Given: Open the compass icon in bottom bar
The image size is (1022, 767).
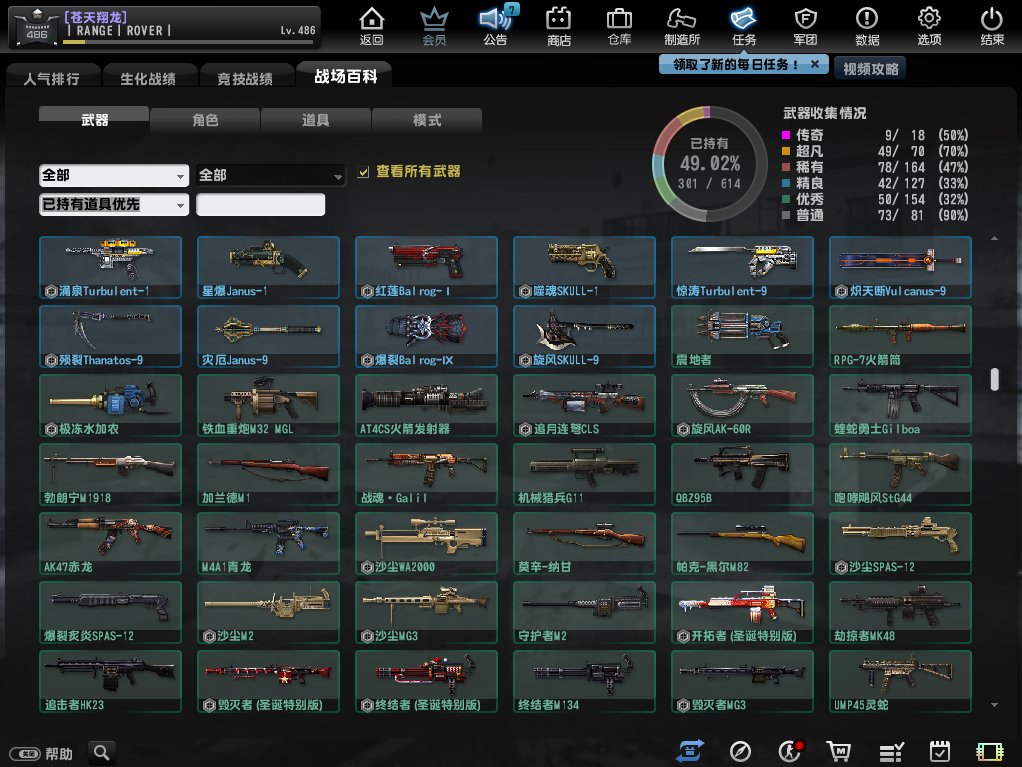Looking at the screenshot, I should coord(740,751).
